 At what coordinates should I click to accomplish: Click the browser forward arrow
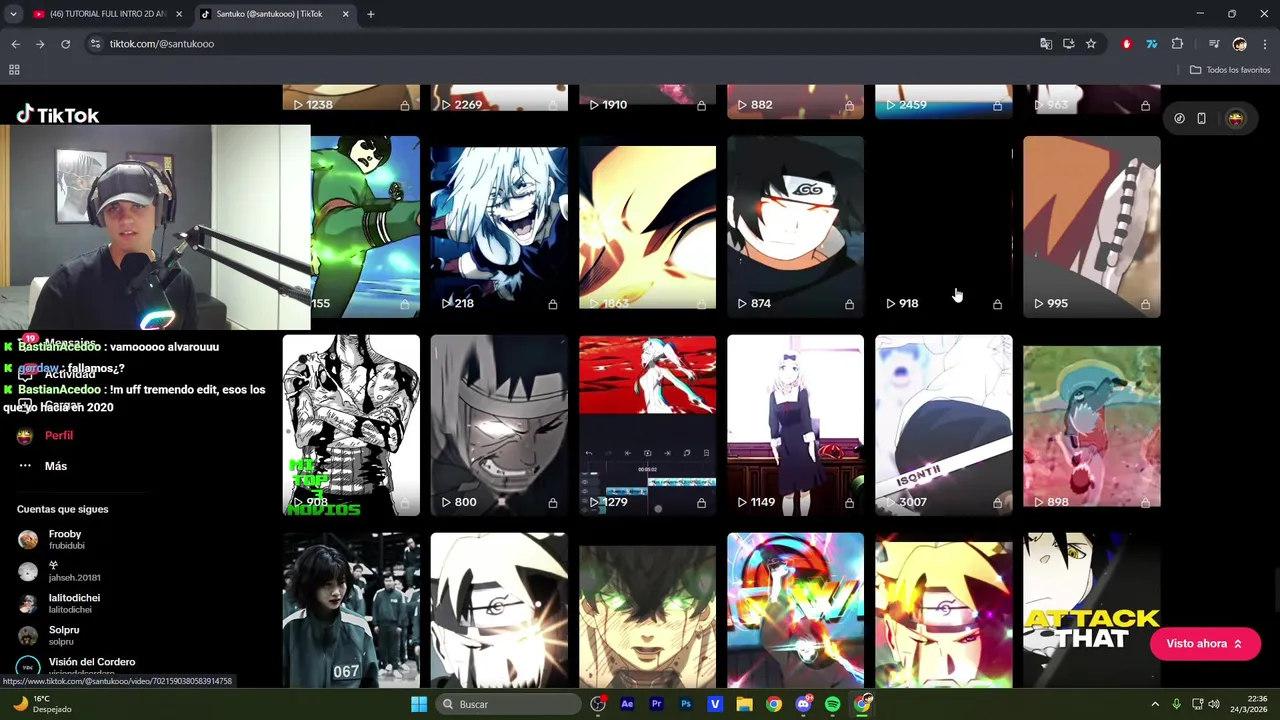point(40,44)
